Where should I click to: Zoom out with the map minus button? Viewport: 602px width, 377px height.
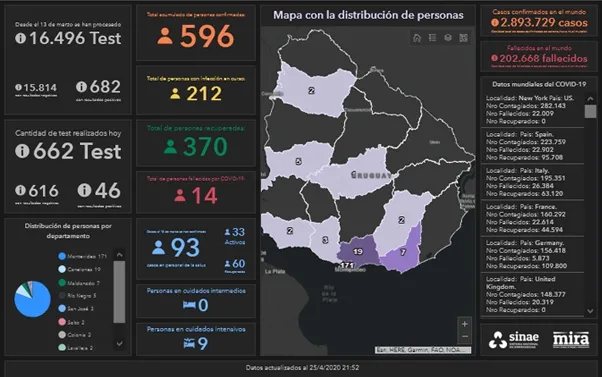pos(465,336)
